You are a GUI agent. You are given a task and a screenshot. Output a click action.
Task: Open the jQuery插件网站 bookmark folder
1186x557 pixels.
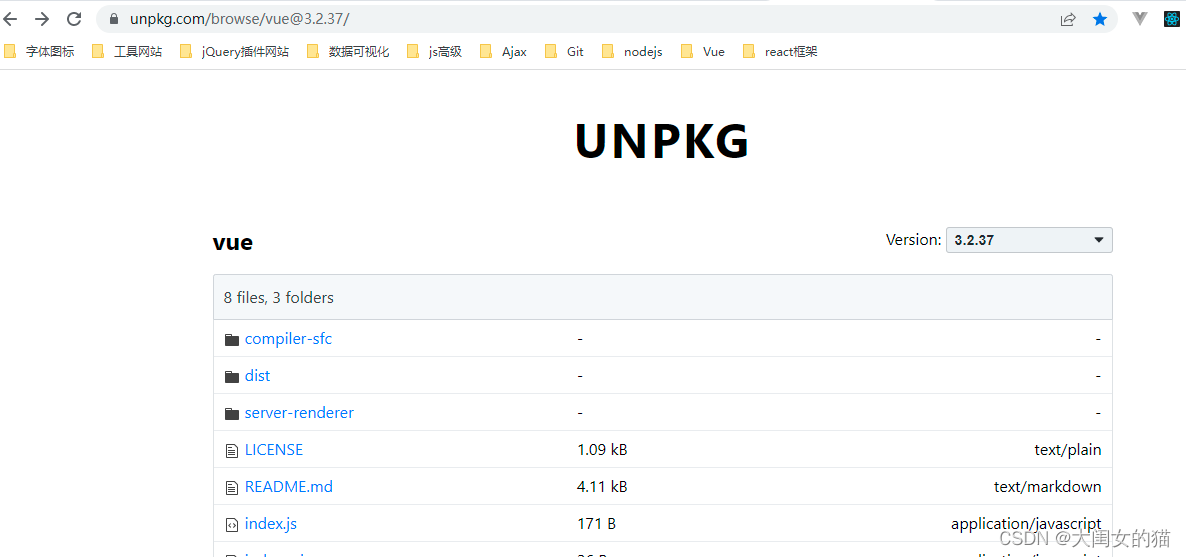pos(234,51)
